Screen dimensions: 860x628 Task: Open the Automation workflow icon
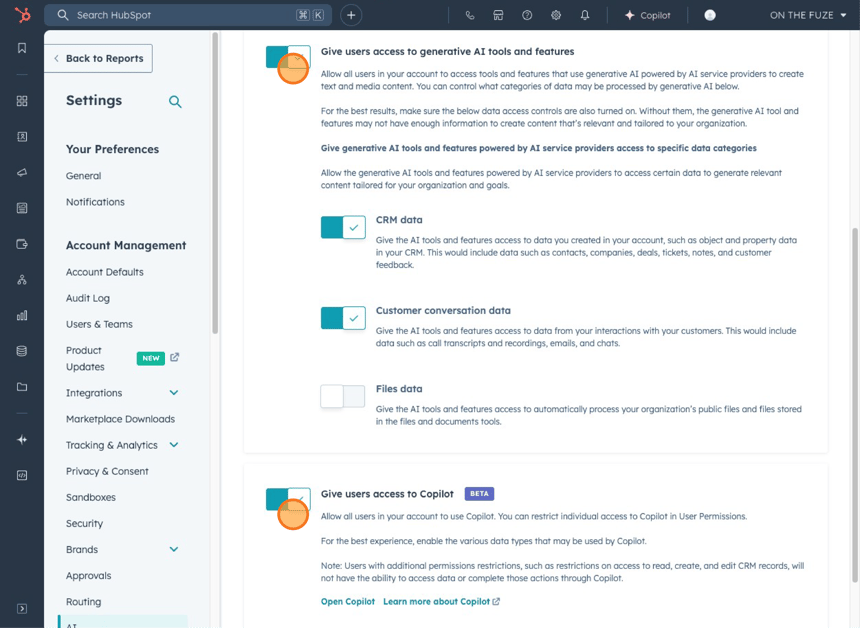(22, 280)
